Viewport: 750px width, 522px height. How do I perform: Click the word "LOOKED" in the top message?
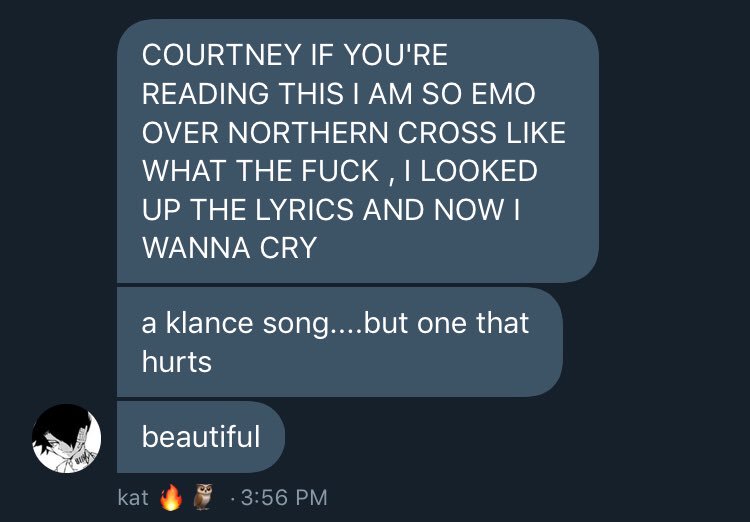[x=479, y=171]
